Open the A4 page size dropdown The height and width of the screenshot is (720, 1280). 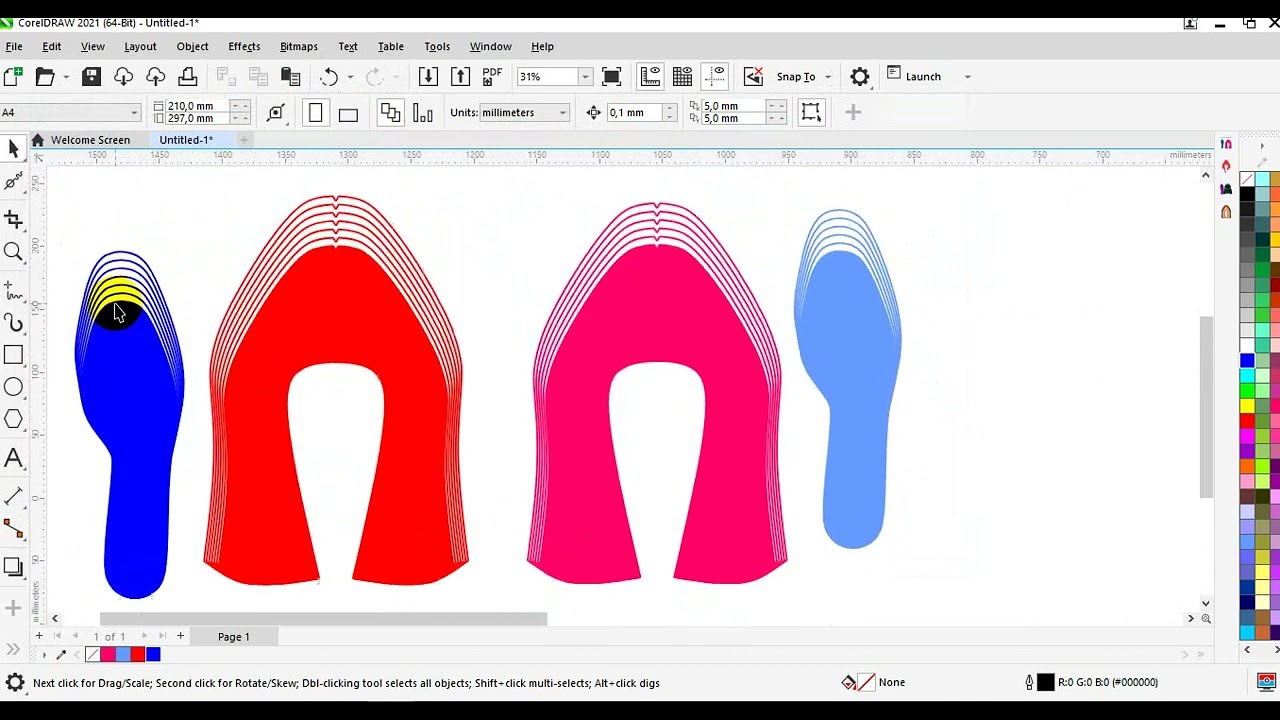tap(134, 112)
